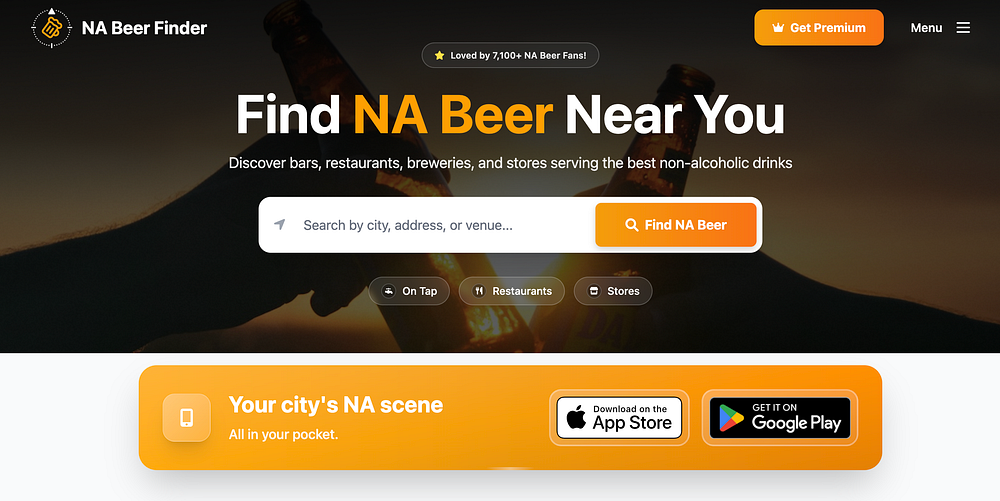Click the NA Beer Finder title text
The width and height of the screenshot is (1000, 501).
tap(145, 28)
